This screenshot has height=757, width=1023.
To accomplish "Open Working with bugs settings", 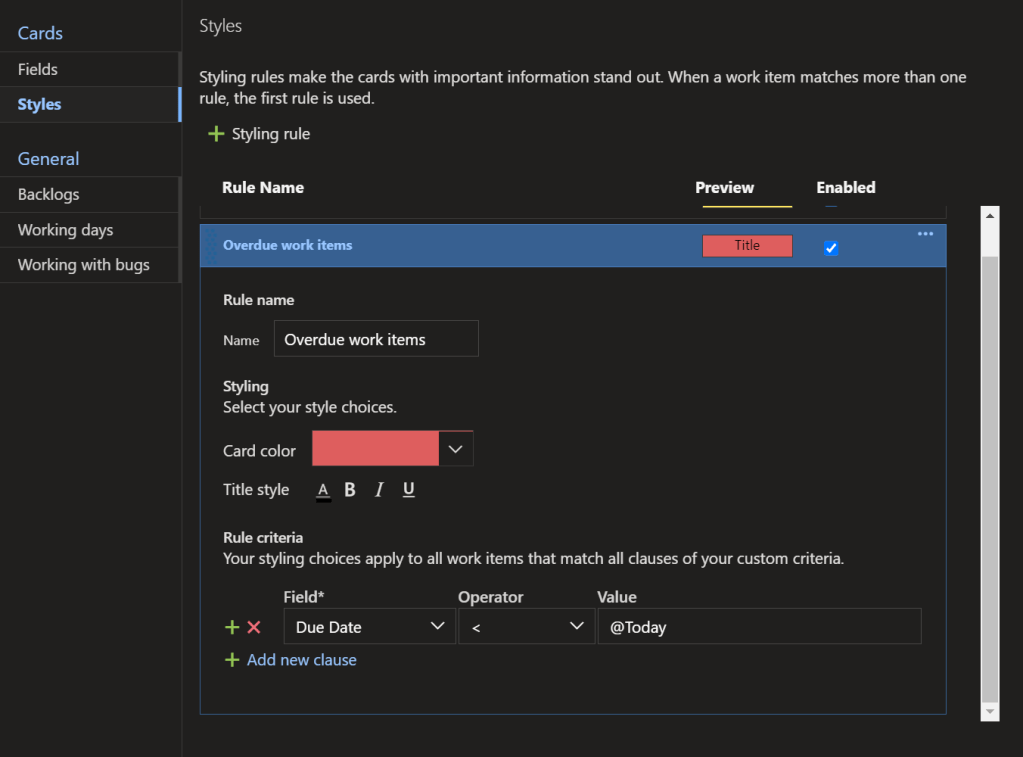I will 83,265.
